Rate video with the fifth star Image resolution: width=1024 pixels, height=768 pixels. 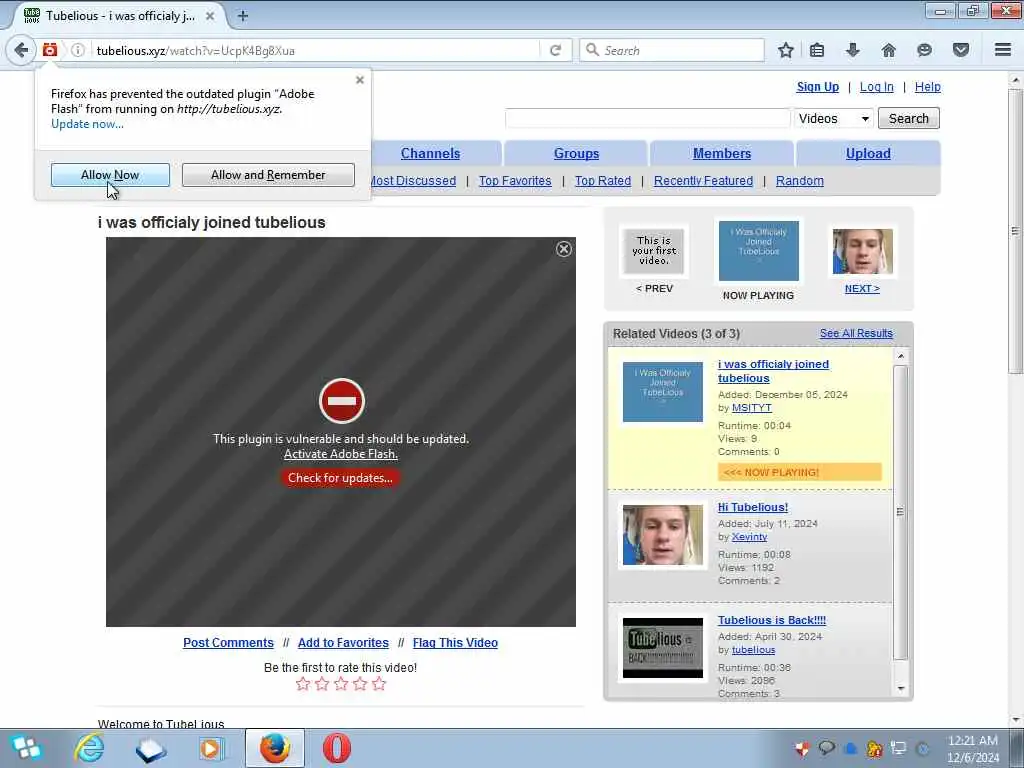[x=379, y=684]
